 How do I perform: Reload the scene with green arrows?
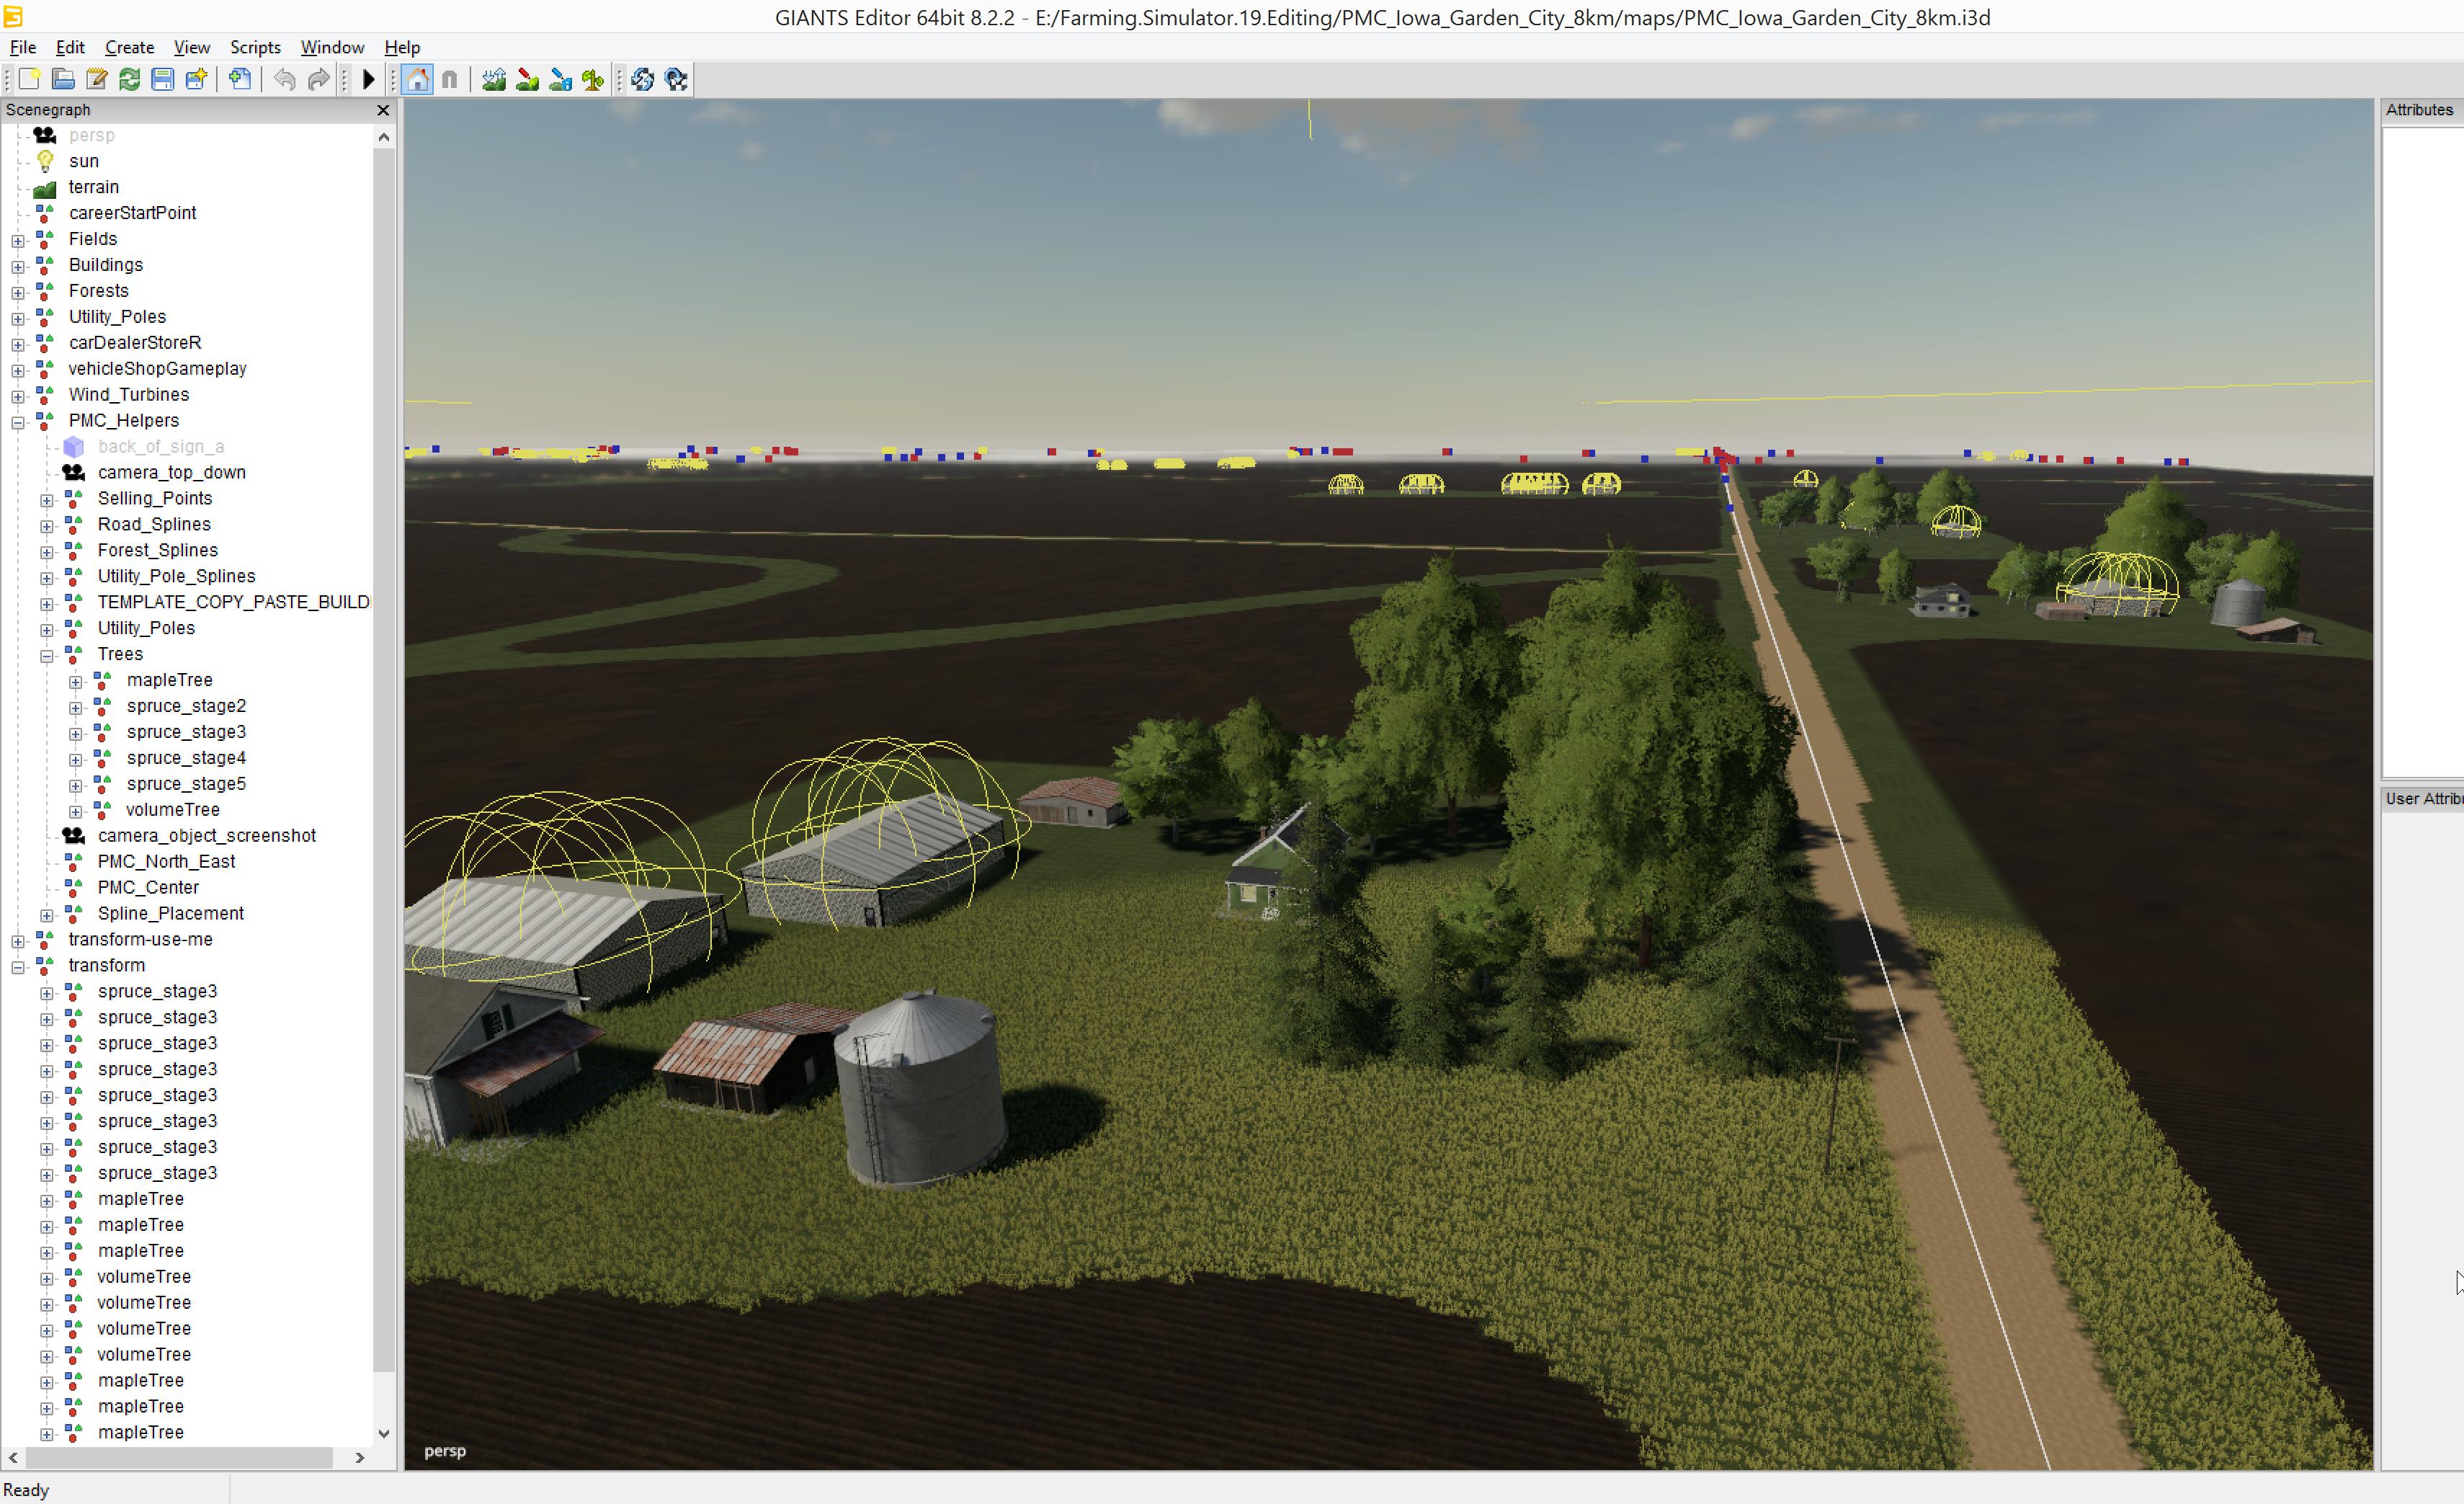pos(129,80)
